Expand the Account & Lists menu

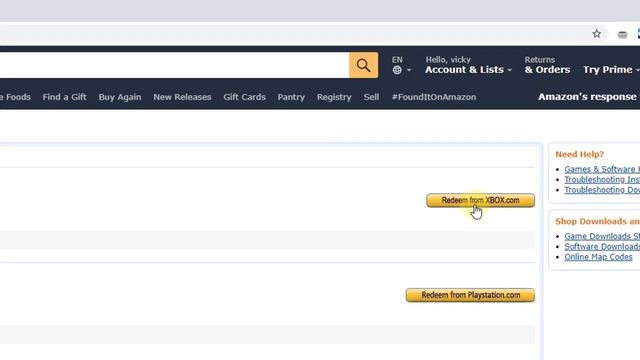pos(468,65)
